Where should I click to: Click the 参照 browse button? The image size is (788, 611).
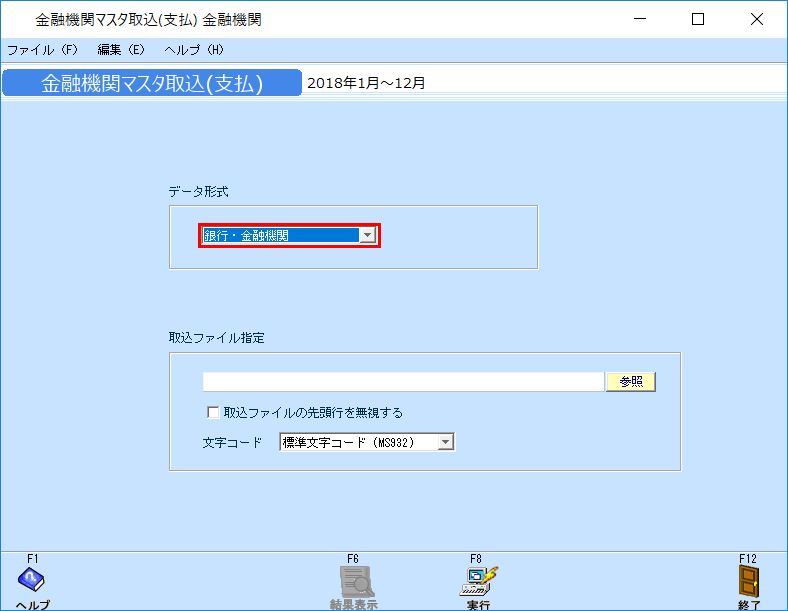coord(631,381)
